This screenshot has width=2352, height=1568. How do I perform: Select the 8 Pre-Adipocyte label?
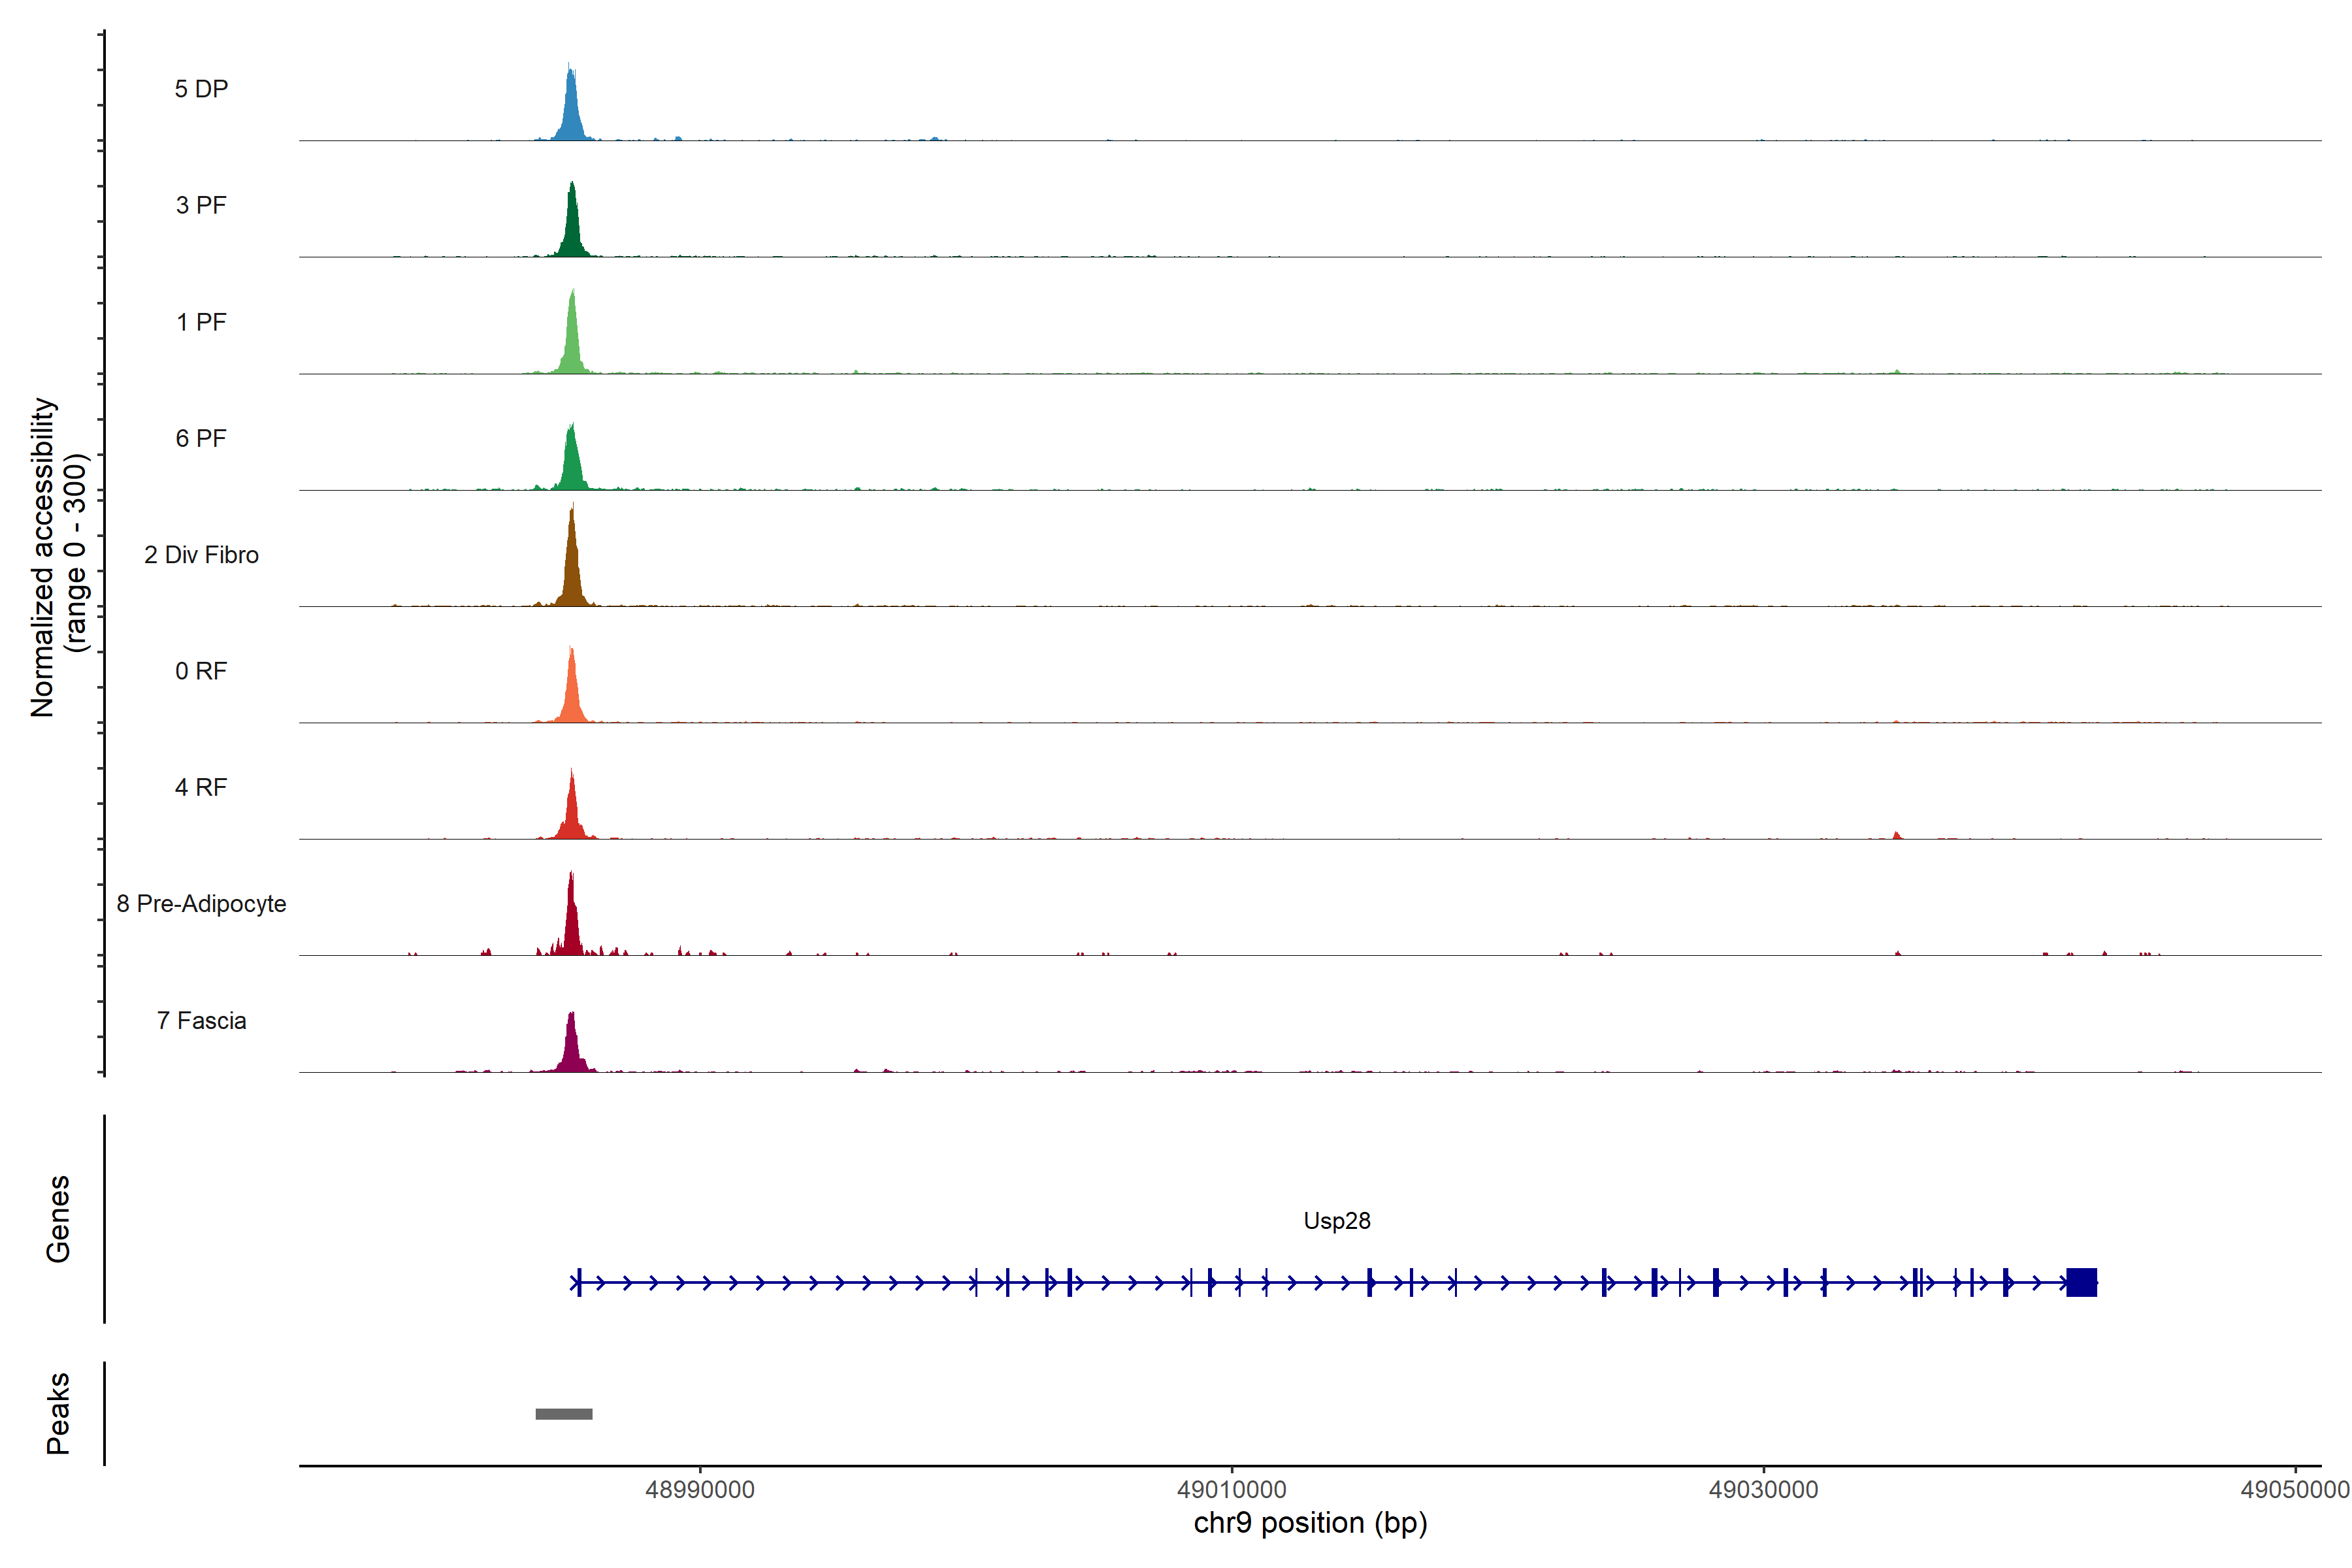(x=201, y=904)
